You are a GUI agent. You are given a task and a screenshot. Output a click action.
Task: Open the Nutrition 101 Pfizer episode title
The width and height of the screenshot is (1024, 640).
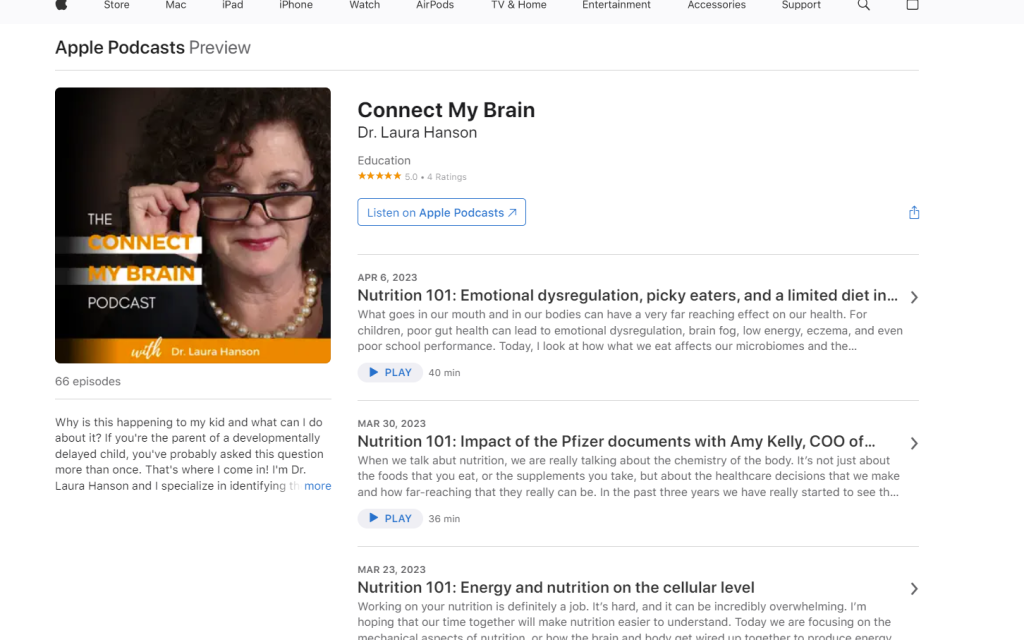coord(616,442)
